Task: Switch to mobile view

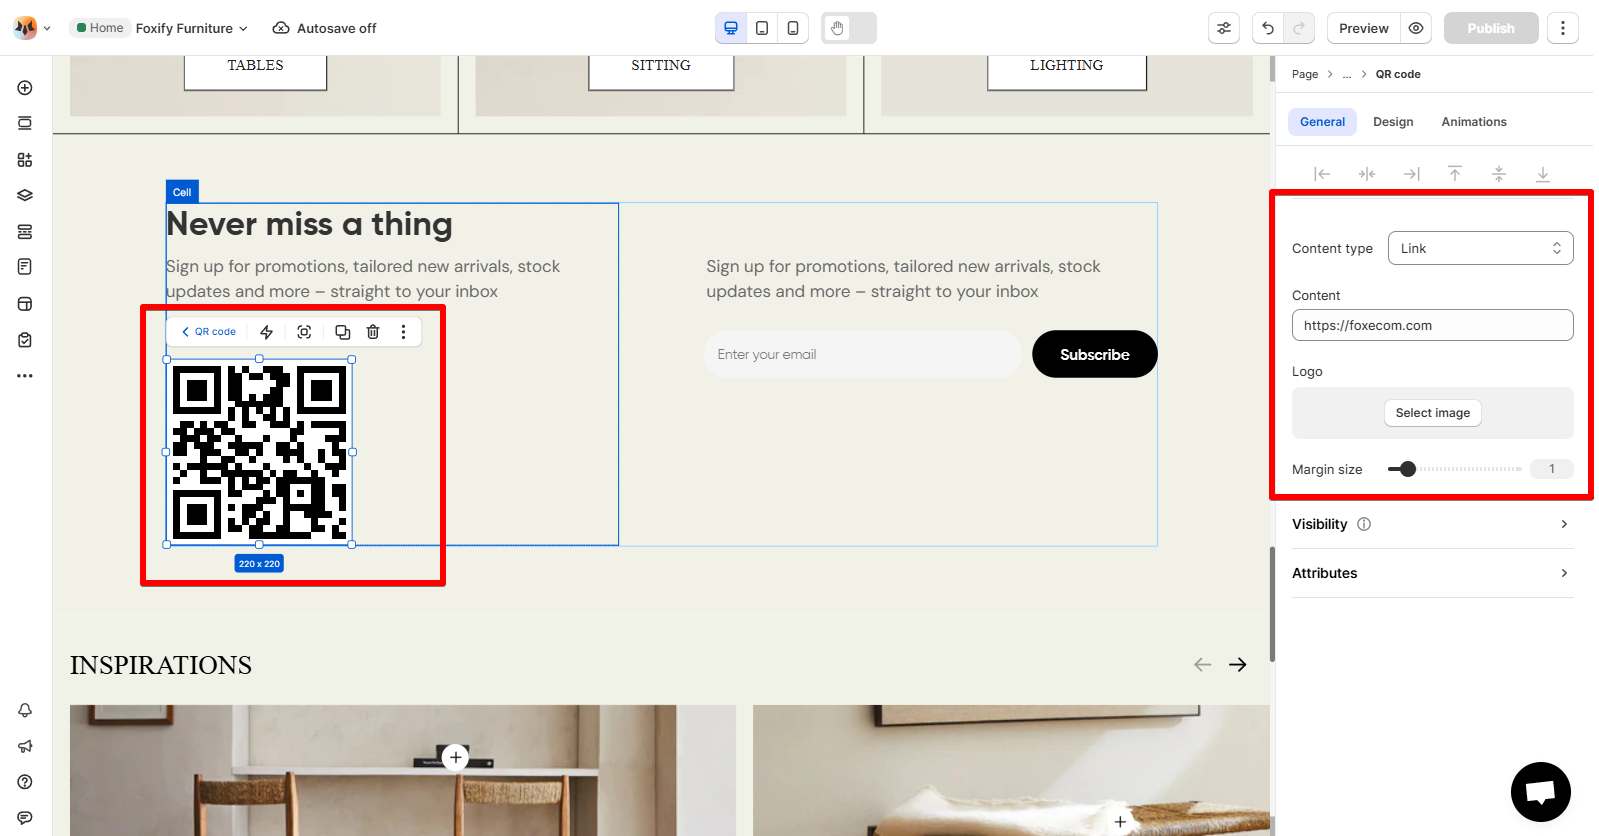Action: 793,28
